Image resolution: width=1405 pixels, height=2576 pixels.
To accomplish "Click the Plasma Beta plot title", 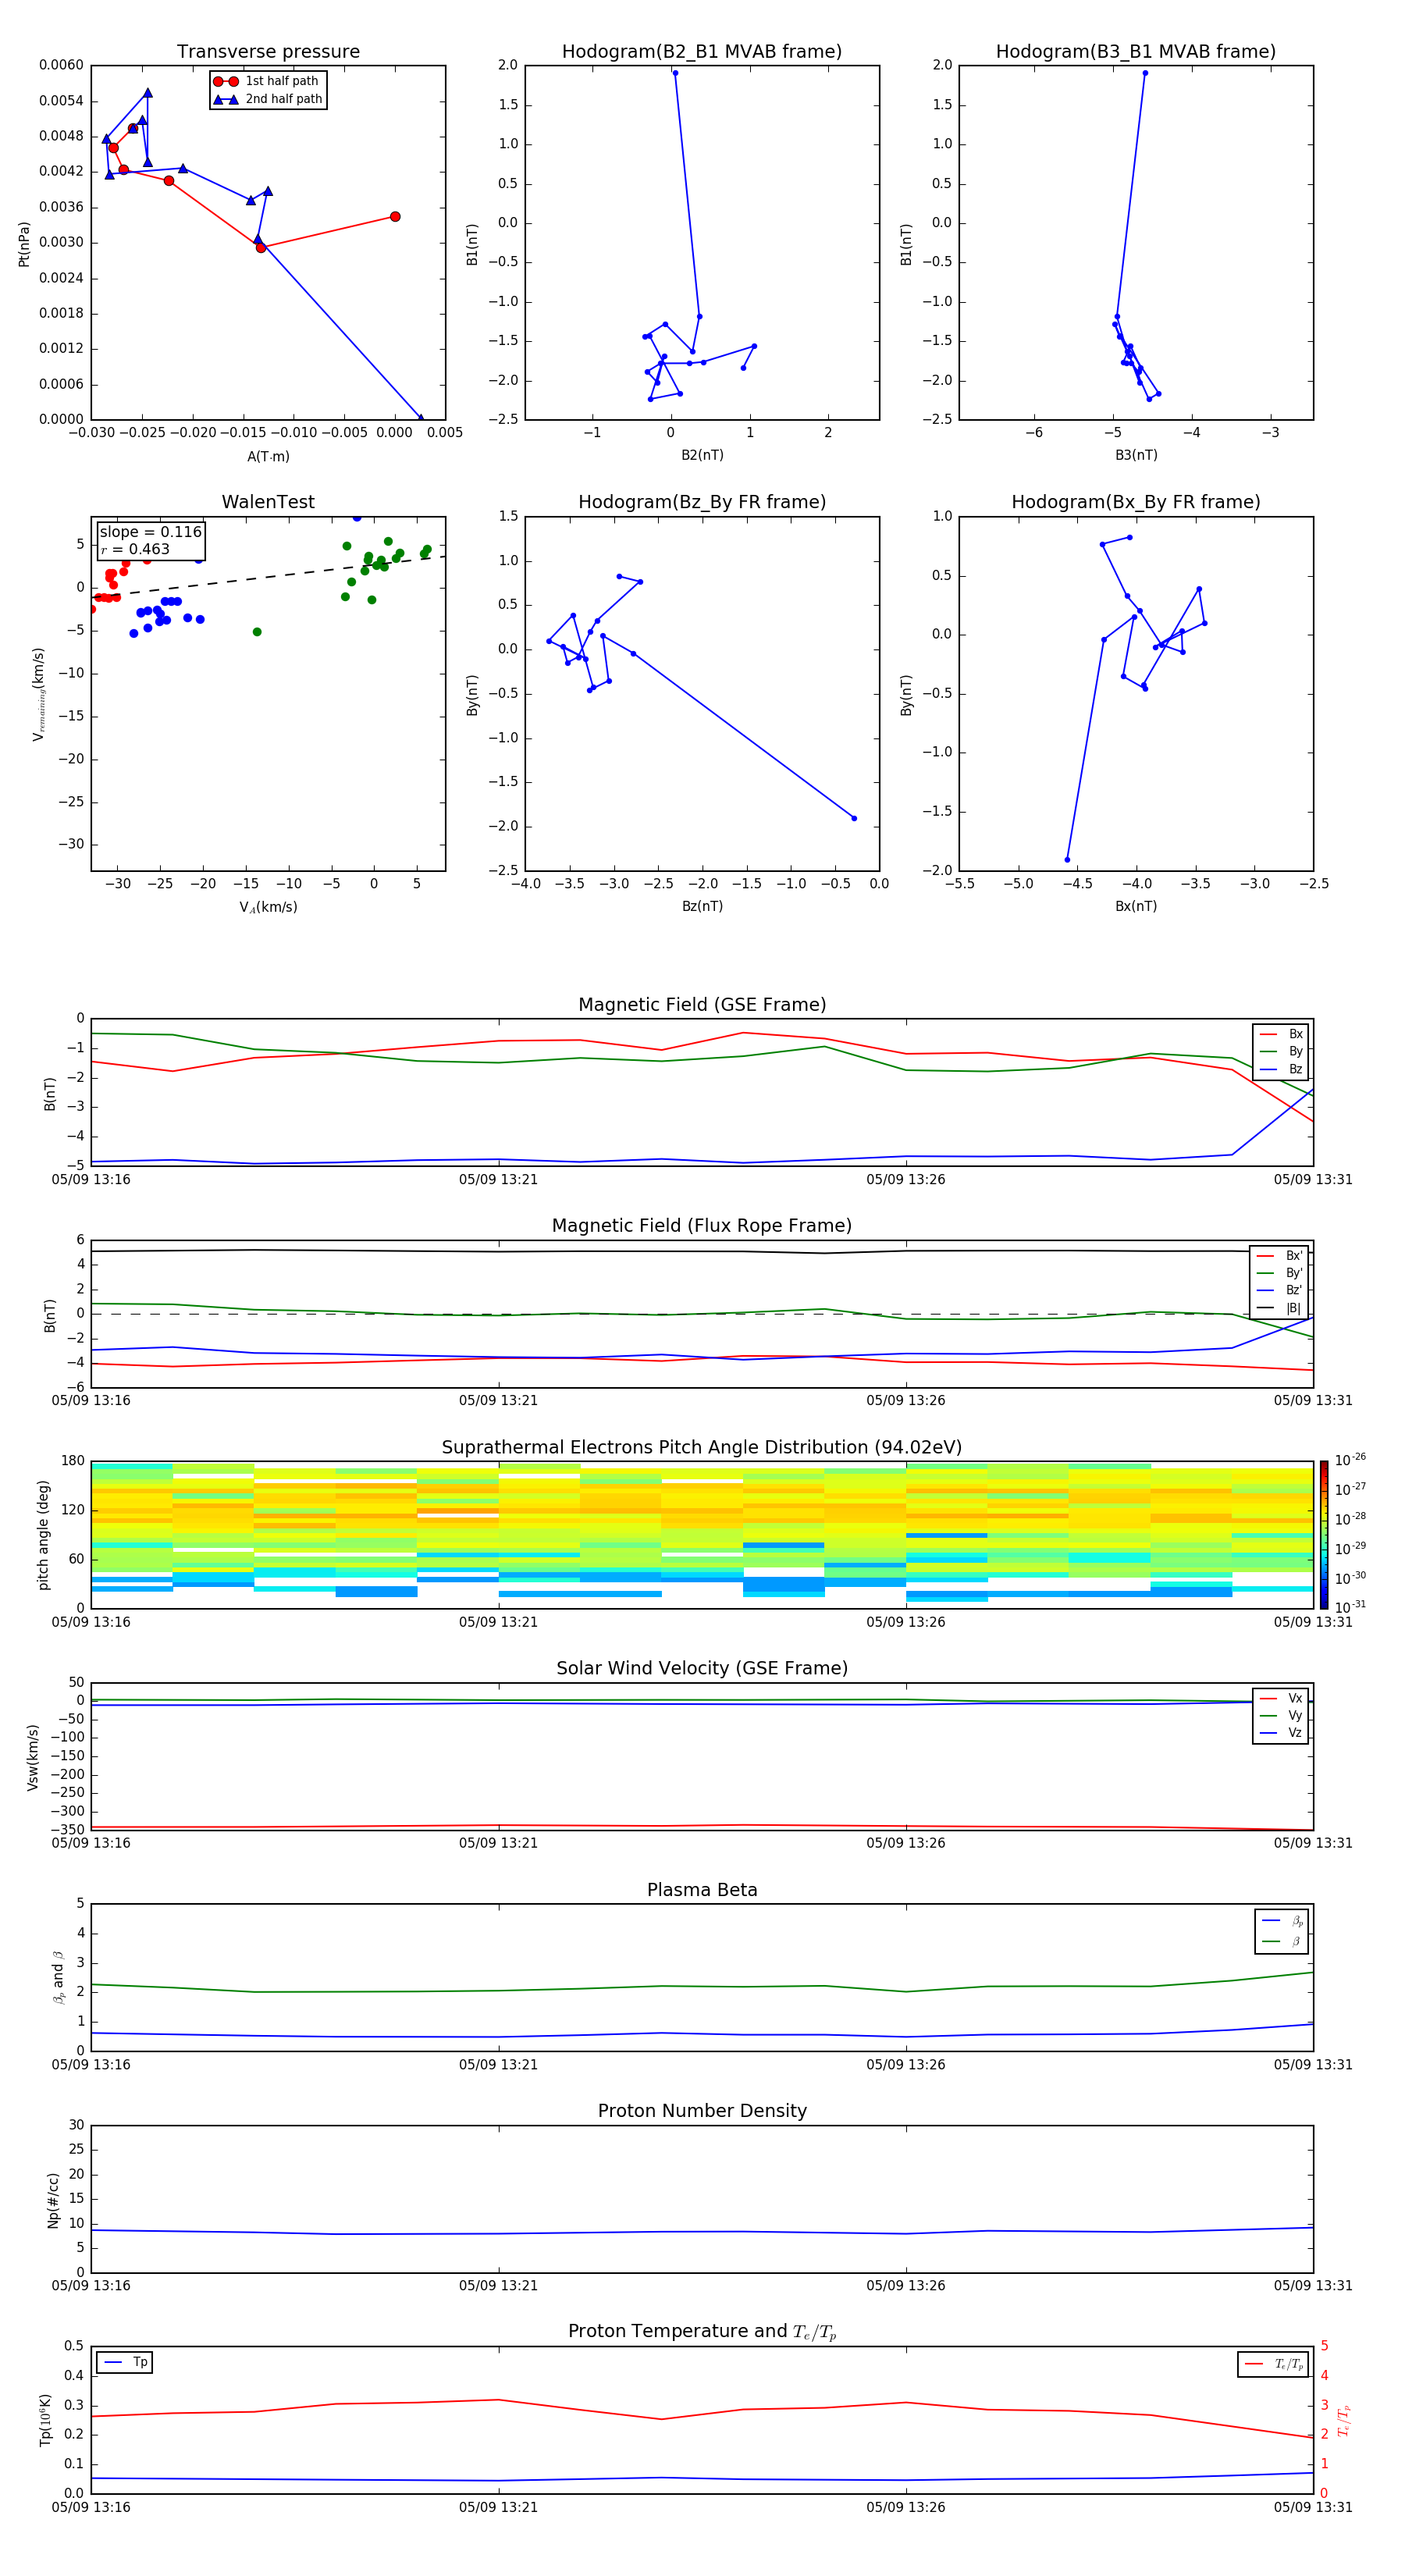I will click(x=702, y=1890).
